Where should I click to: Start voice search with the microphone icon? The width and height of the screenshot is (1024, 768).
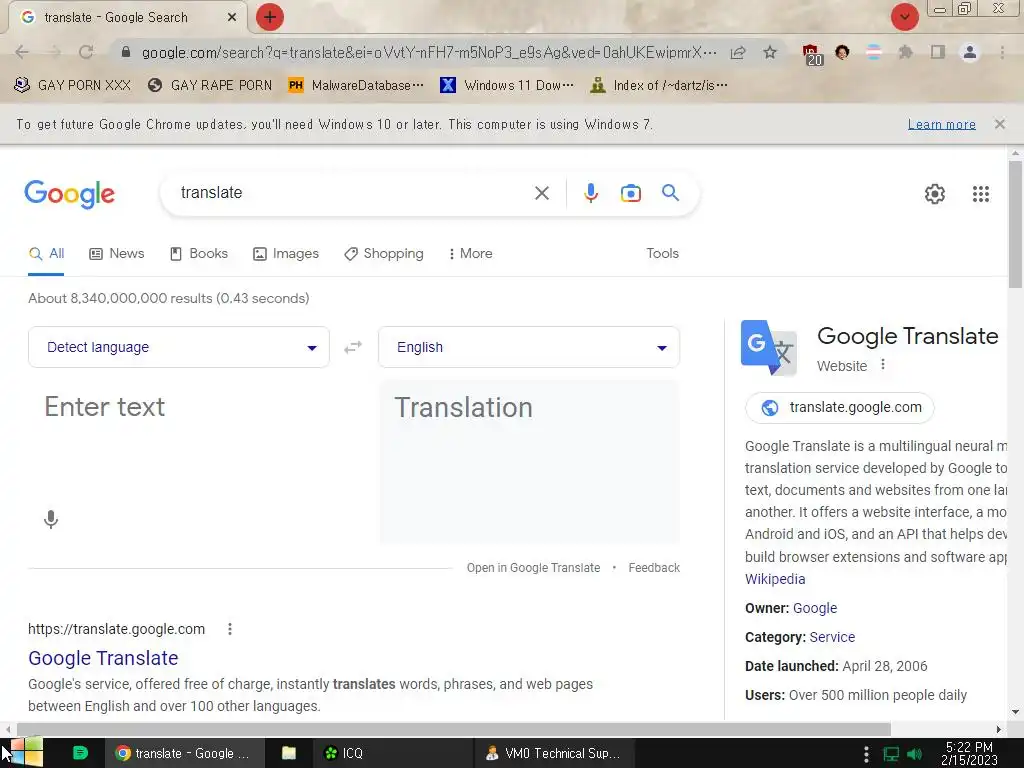590,193
